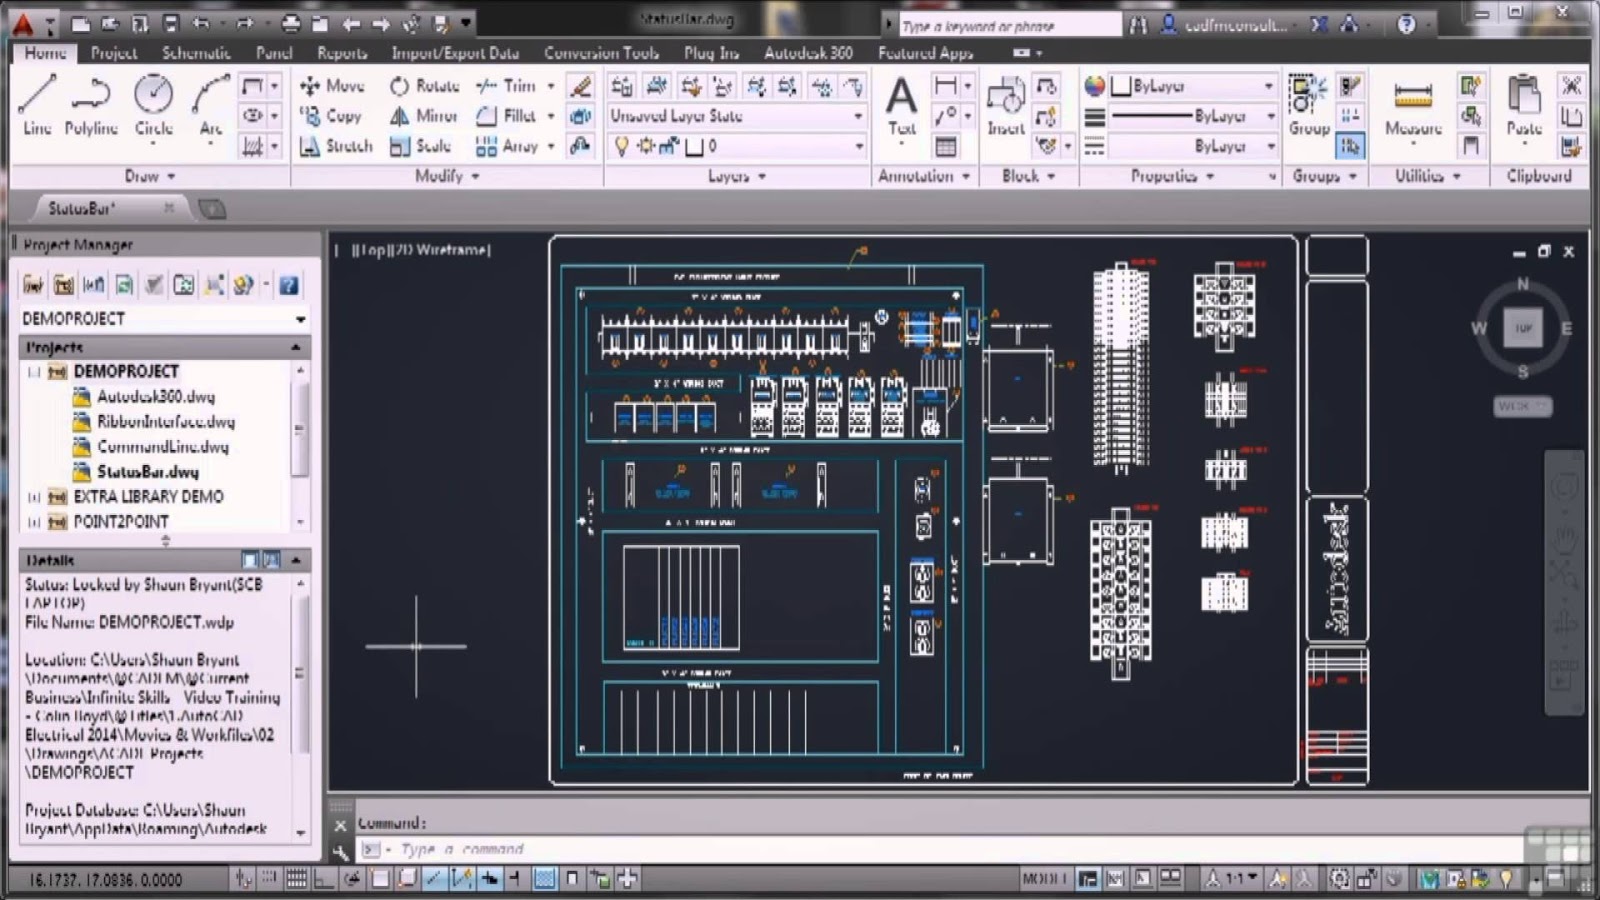The width and height of the screenshot is (1600, 900).
Task: Open the Reports ribbon tab
Action: pos(342,53)
